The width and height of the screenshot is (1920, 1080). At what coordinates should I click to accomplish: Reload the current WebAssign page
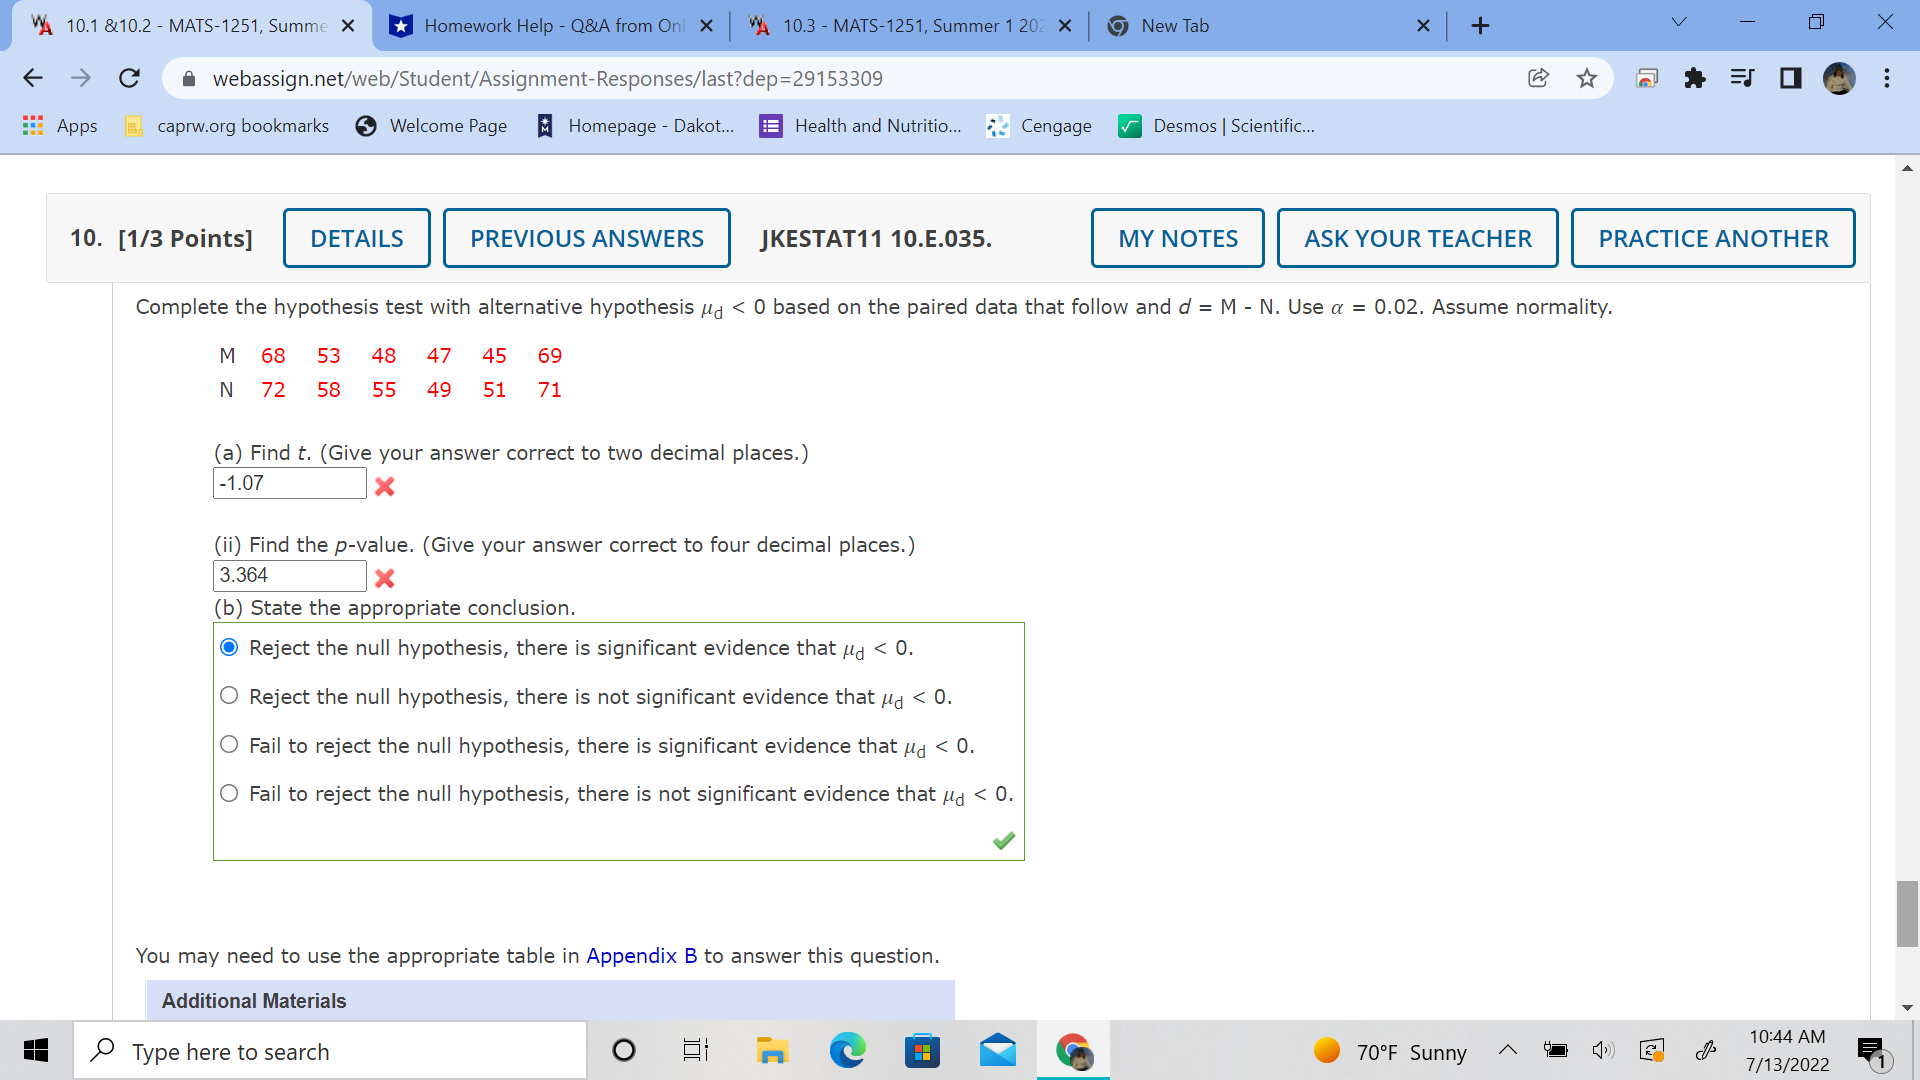pos(129,78)
